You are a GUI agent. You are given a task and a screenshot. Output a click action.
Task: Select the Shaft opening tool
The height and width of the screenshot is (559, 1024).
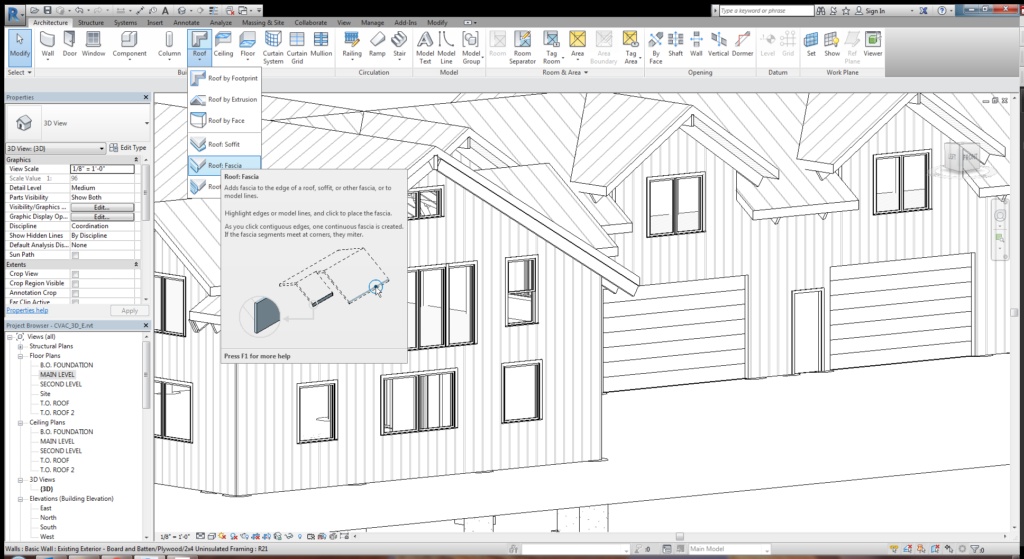pos(675,44)
